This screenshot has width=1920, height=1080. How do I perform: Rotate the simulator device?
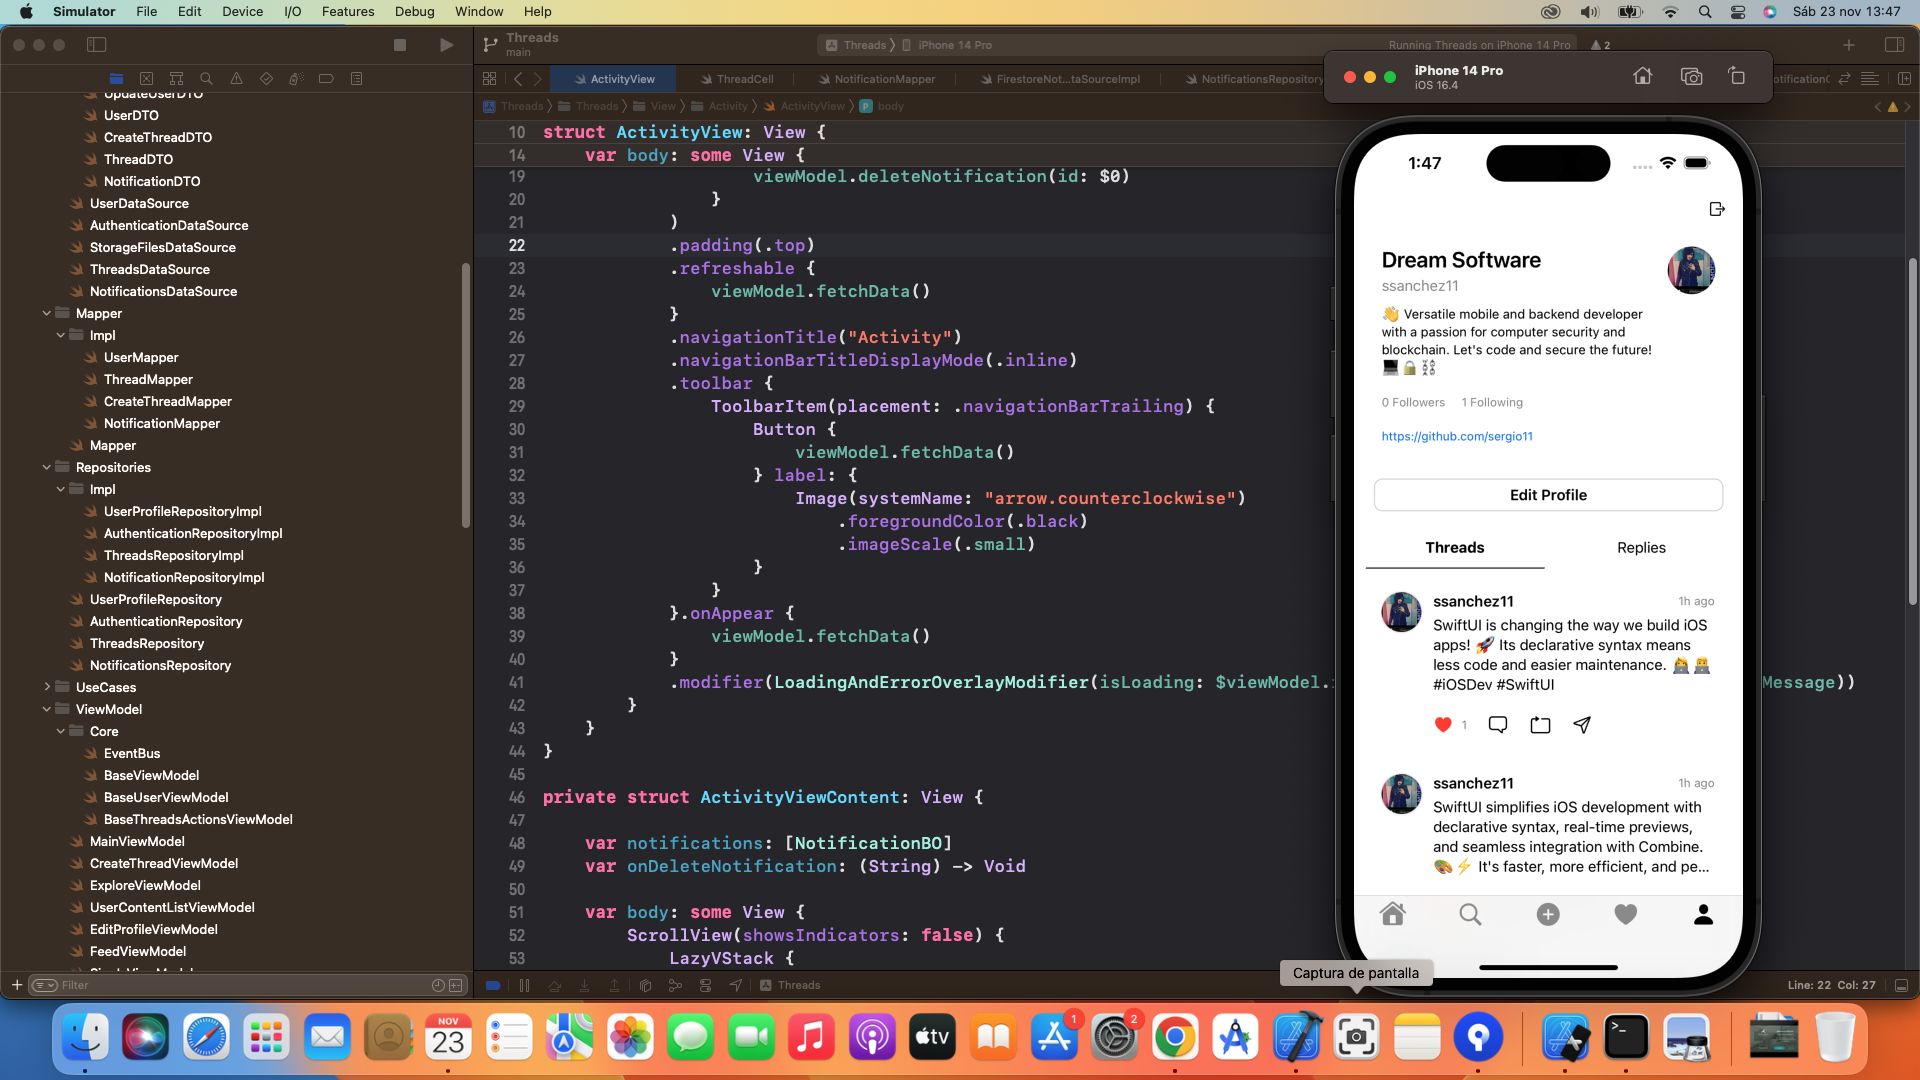1737,77
